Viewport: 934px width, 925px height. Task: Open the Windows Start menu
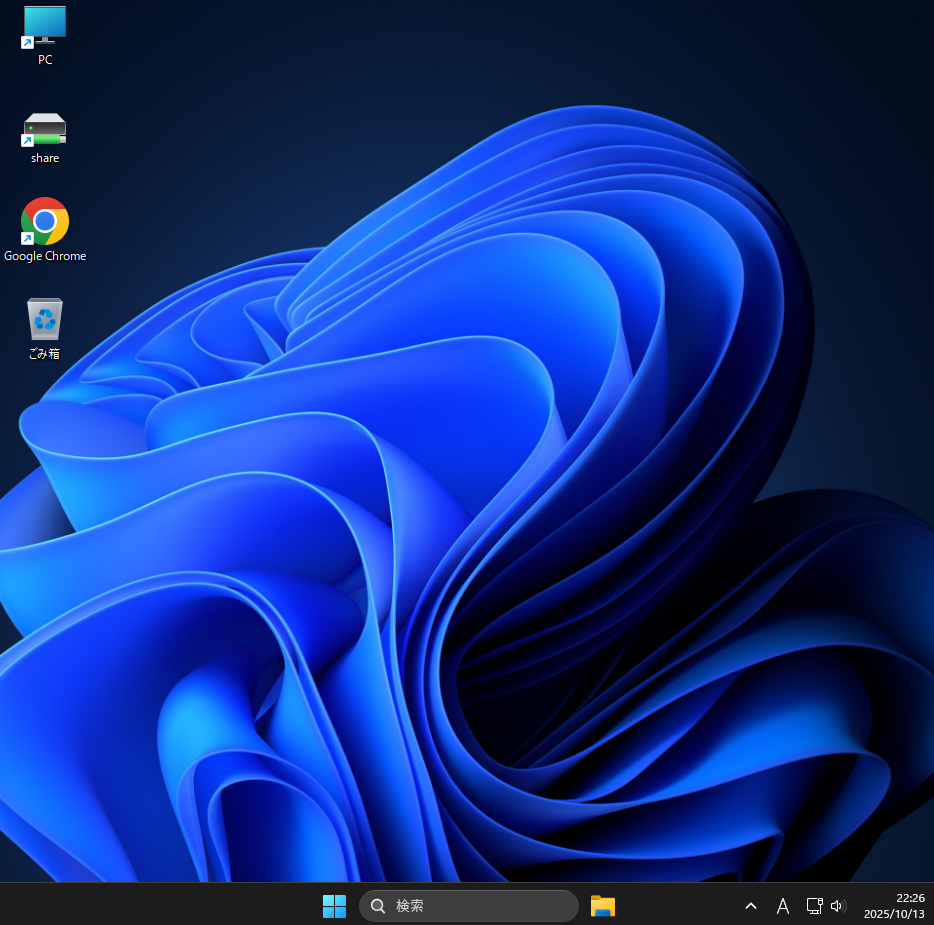pyautogui.click(x=334, y=906)
